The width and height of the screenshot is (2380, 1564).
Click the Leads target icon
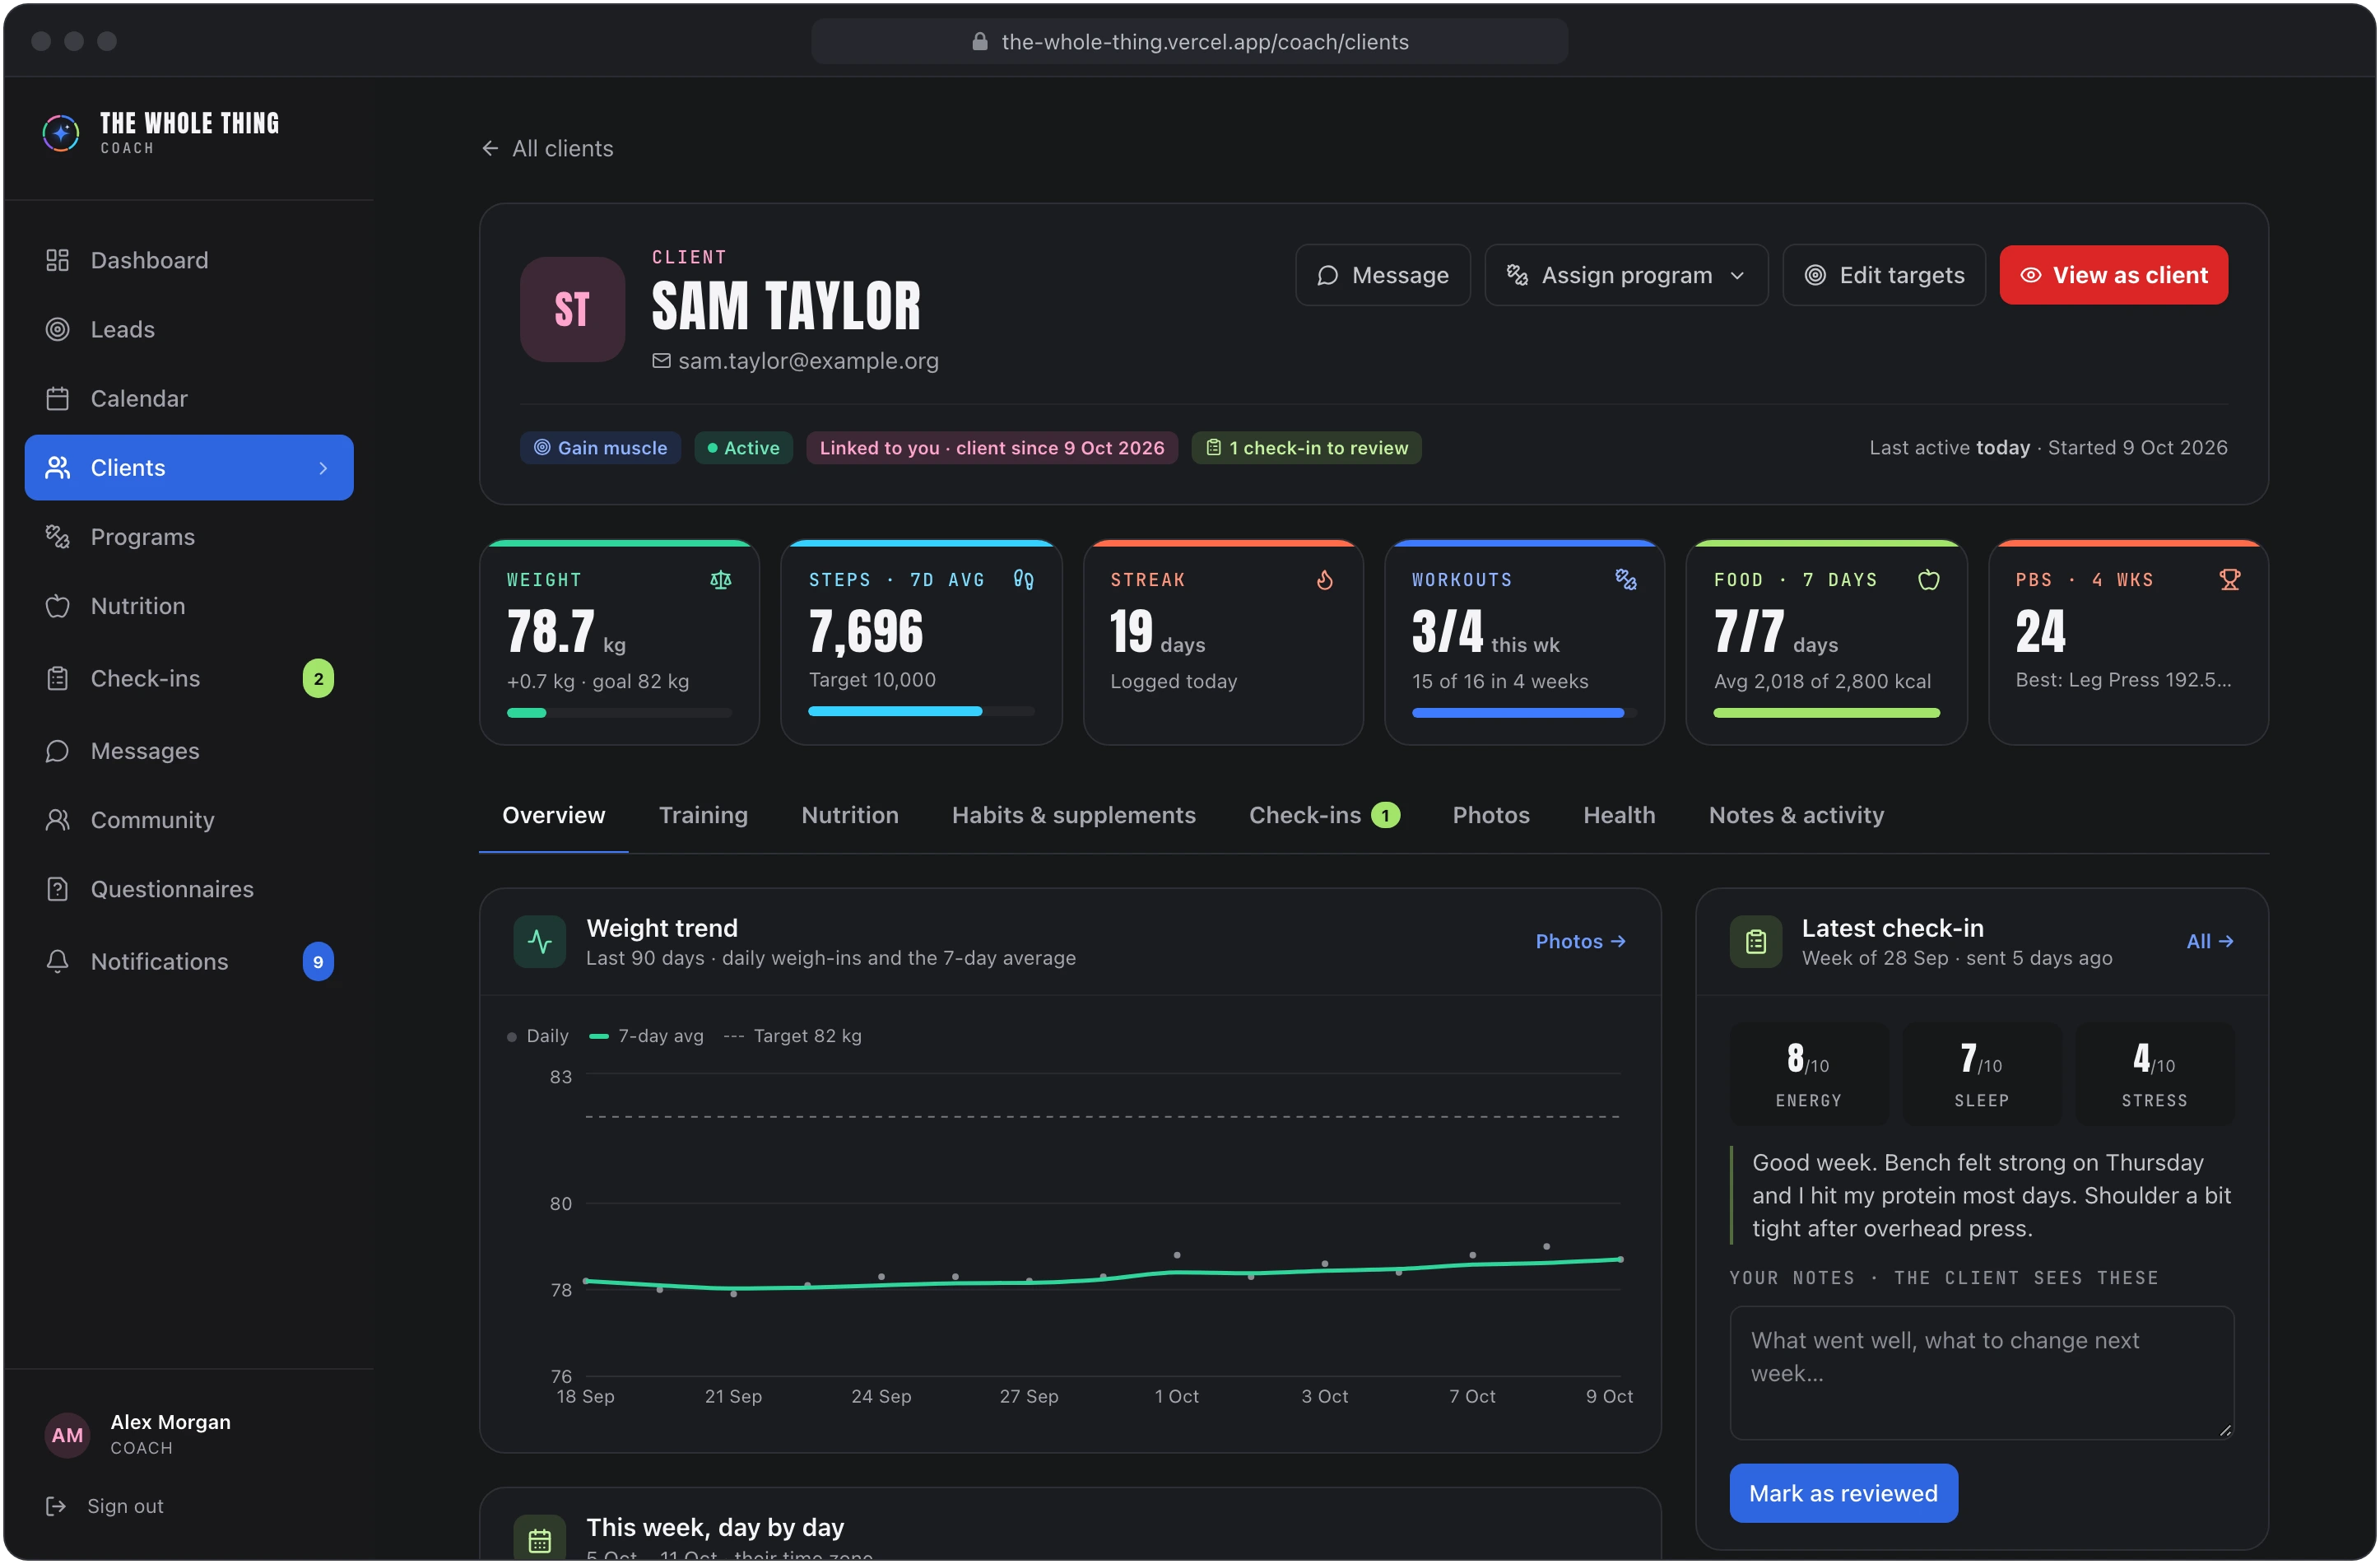57,329
